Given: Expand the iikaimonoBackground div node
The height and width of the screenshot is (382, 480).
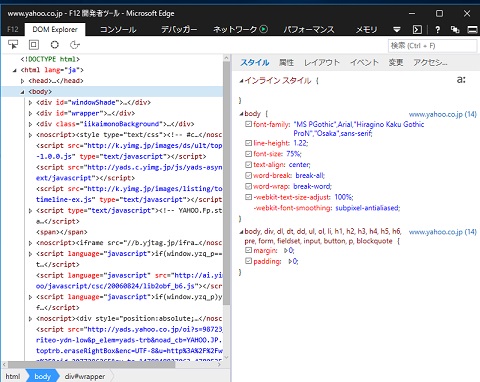Looking at the screenshot, I should 30,124.
